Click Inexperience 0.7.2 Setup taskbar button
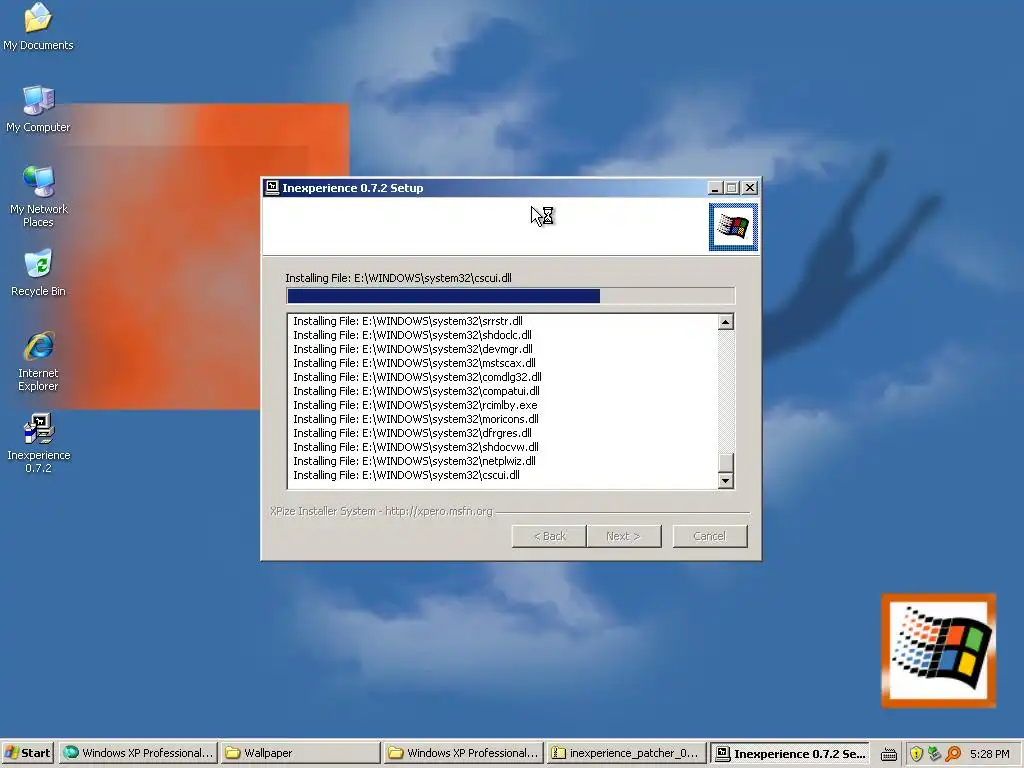The image size is (1024, 768). coord(790,753)
